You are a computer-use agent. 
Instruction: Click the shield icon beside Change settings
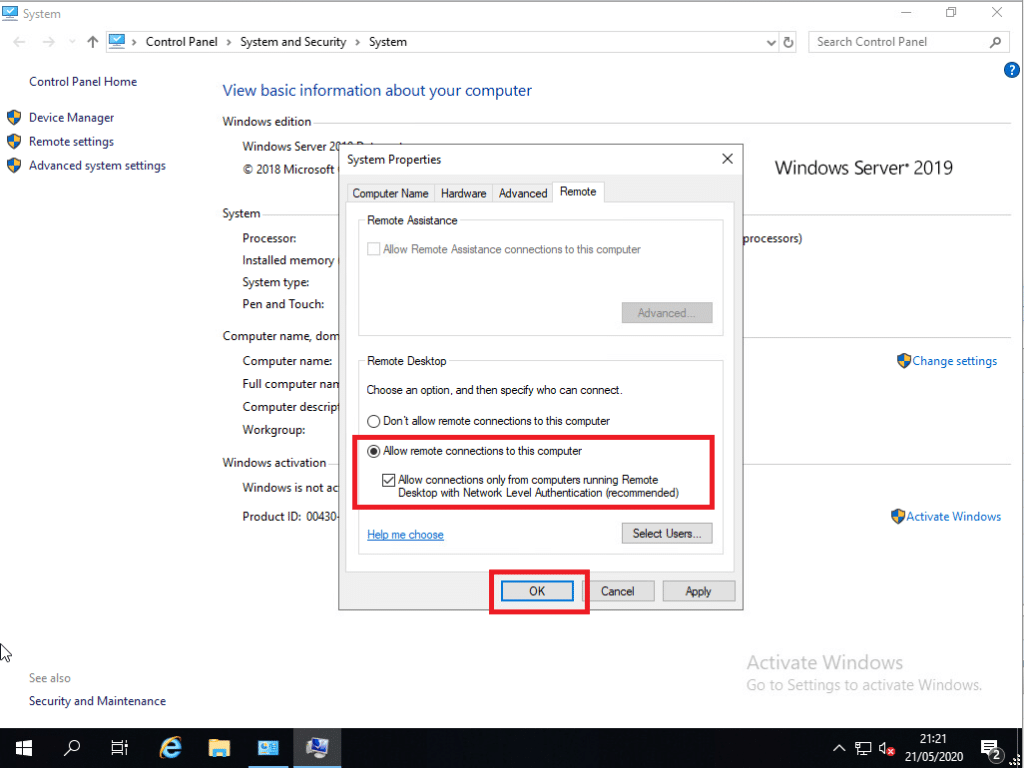[904, 361]
